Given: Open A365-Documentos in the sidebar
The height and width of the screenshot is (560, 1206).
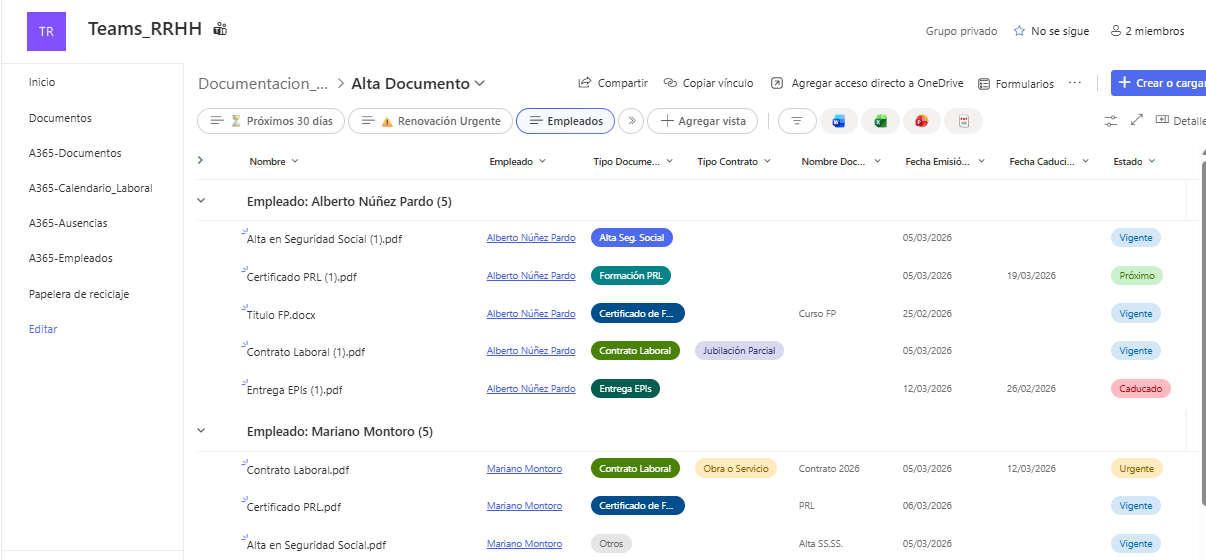Looking at the screenshot, I should pyautogui.click(x=75, y=153).
